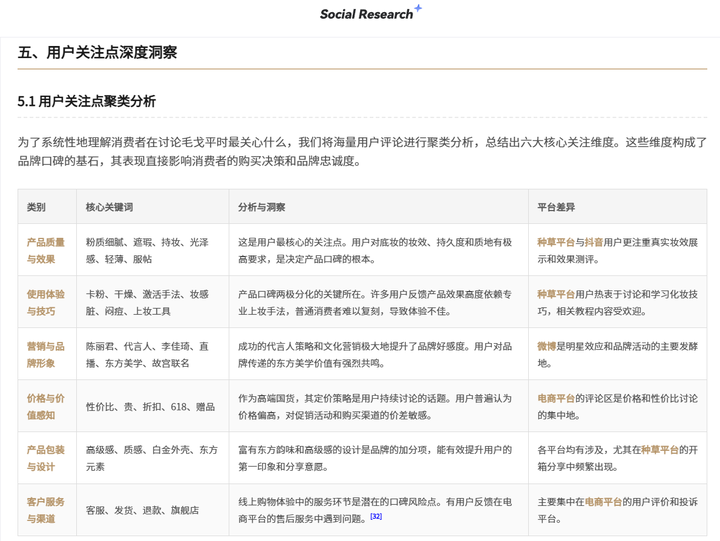Click the heading 五、用户关注点深度洞察
Viewport: 720px width, 541px height.
coord(97,52)
